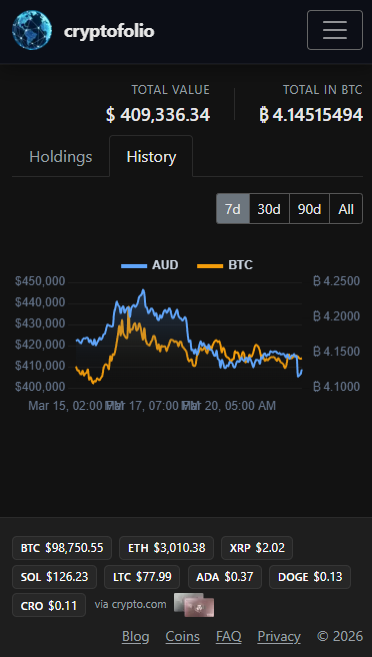Image resolution: width=372 pixels, height=657 pixels.
Task: Click the cryptofolio globe logo
Action: pyautogui.click(x=32, y=30)
